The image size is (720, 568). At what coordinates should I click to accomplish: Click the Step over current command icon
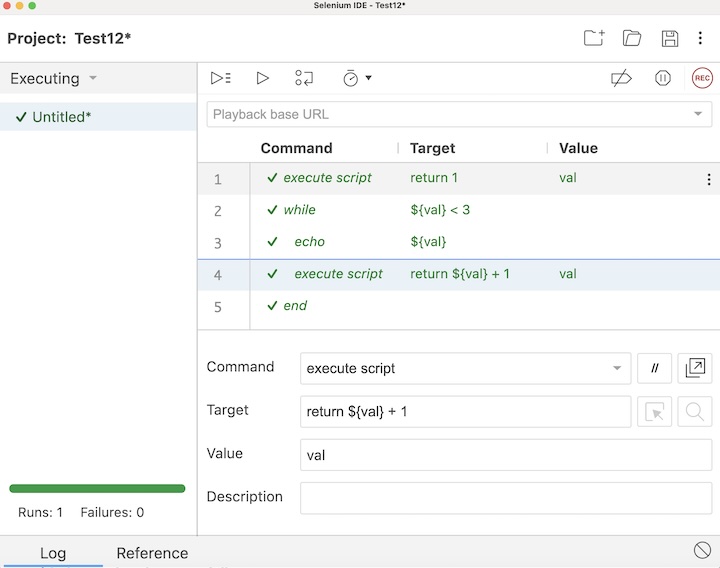pos(304,78)
